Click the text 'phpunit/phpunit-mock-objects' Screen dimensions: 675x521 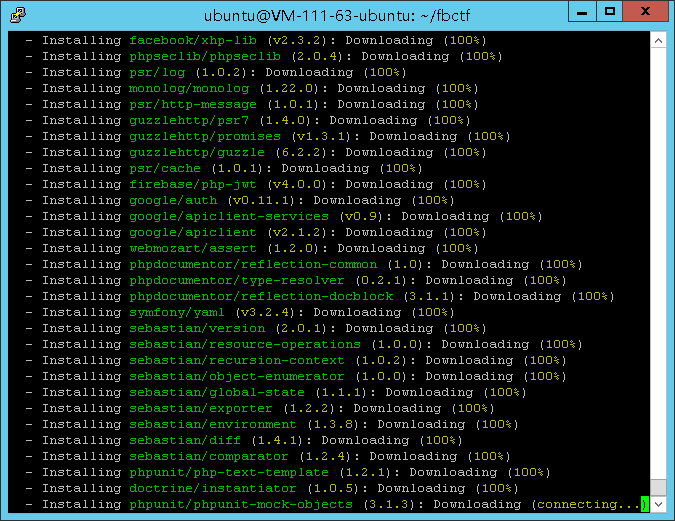click(x=241, y=504)
